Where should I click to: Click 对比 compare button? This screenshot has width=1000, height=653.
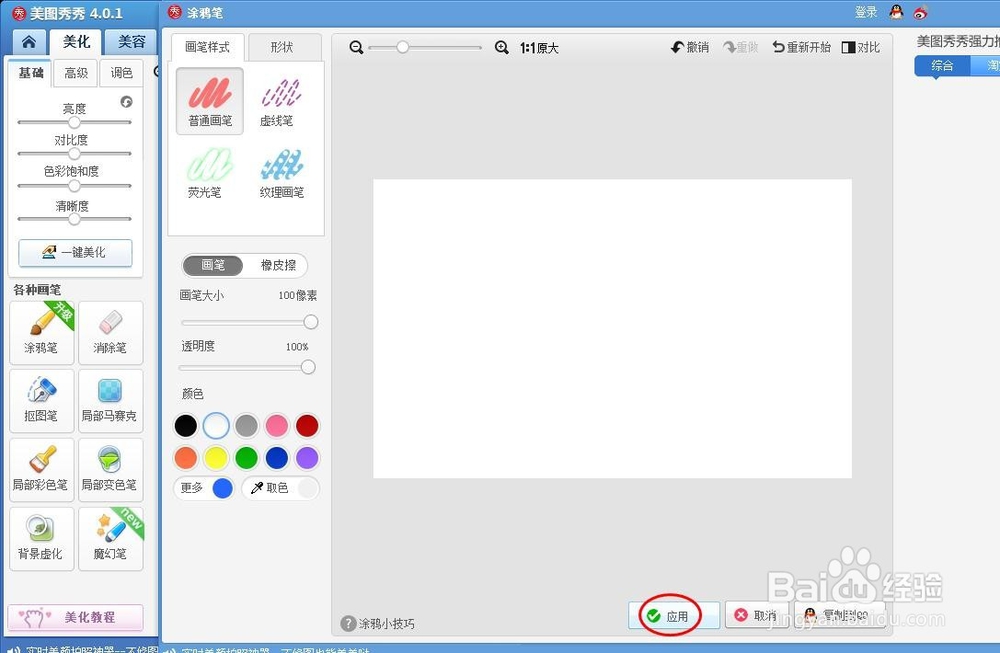[860, 47]
